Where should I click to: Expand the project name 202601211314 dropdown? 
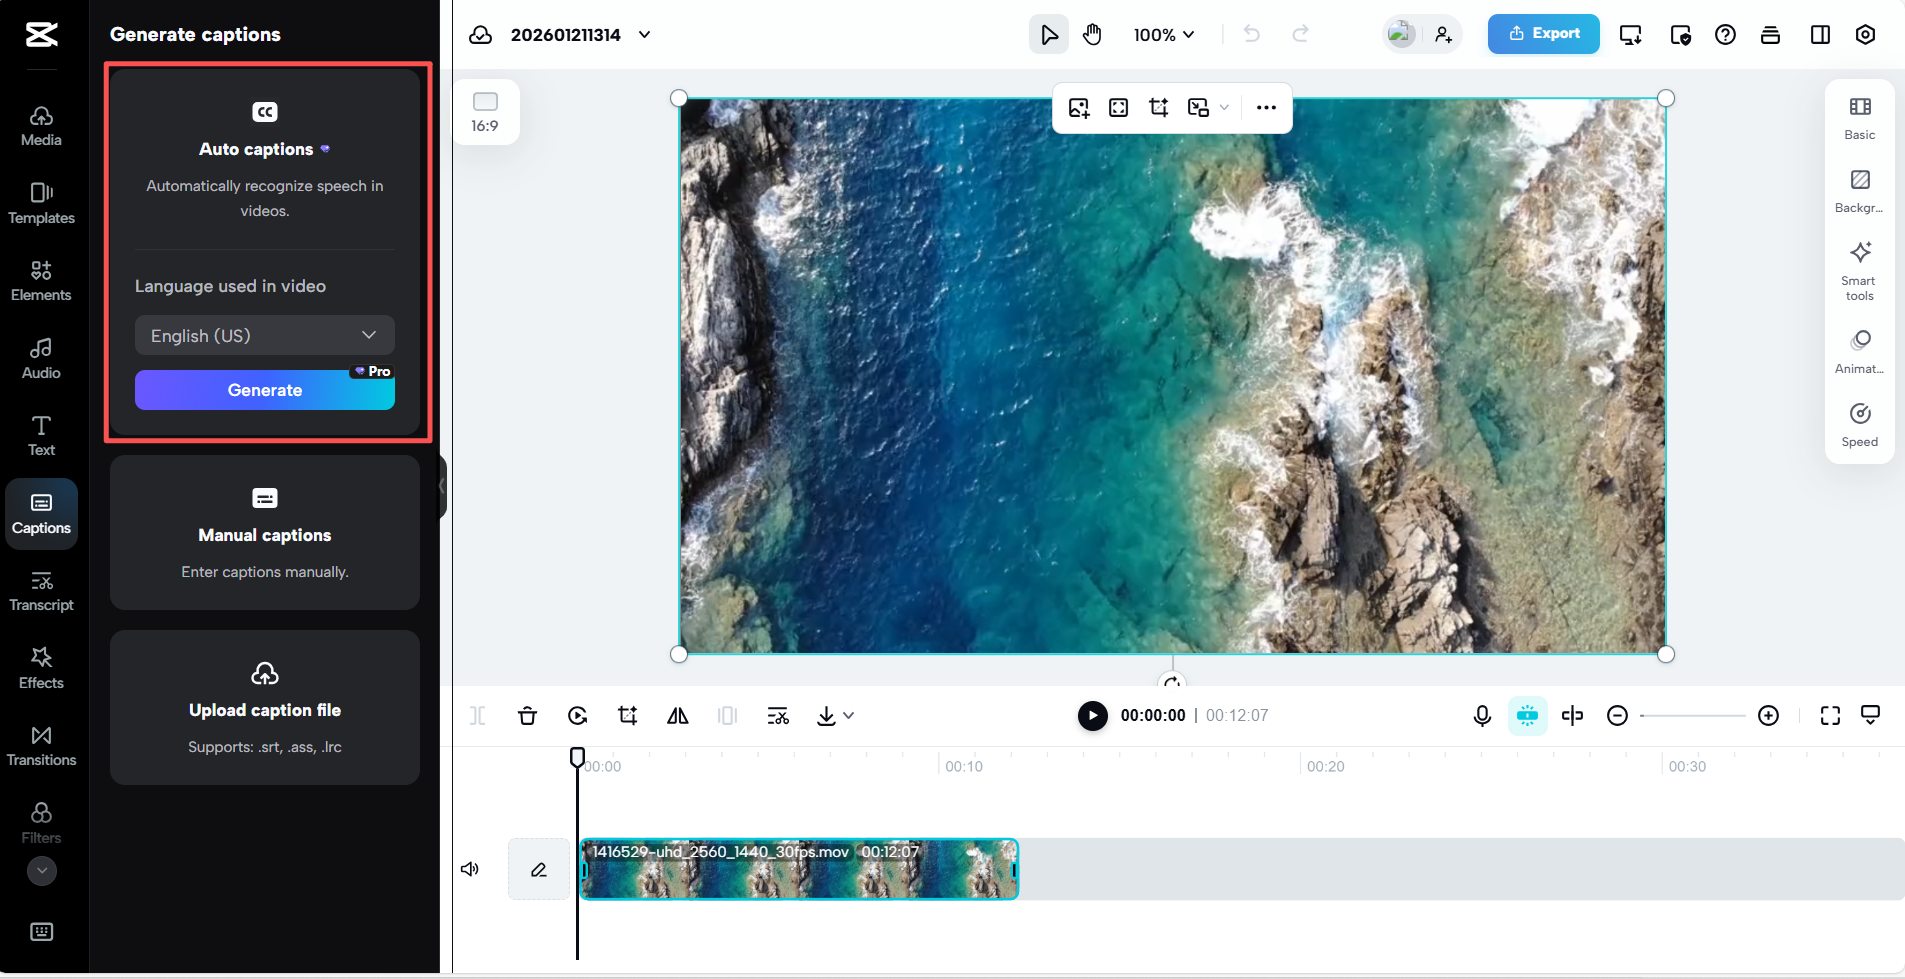(x=643, y=34)
